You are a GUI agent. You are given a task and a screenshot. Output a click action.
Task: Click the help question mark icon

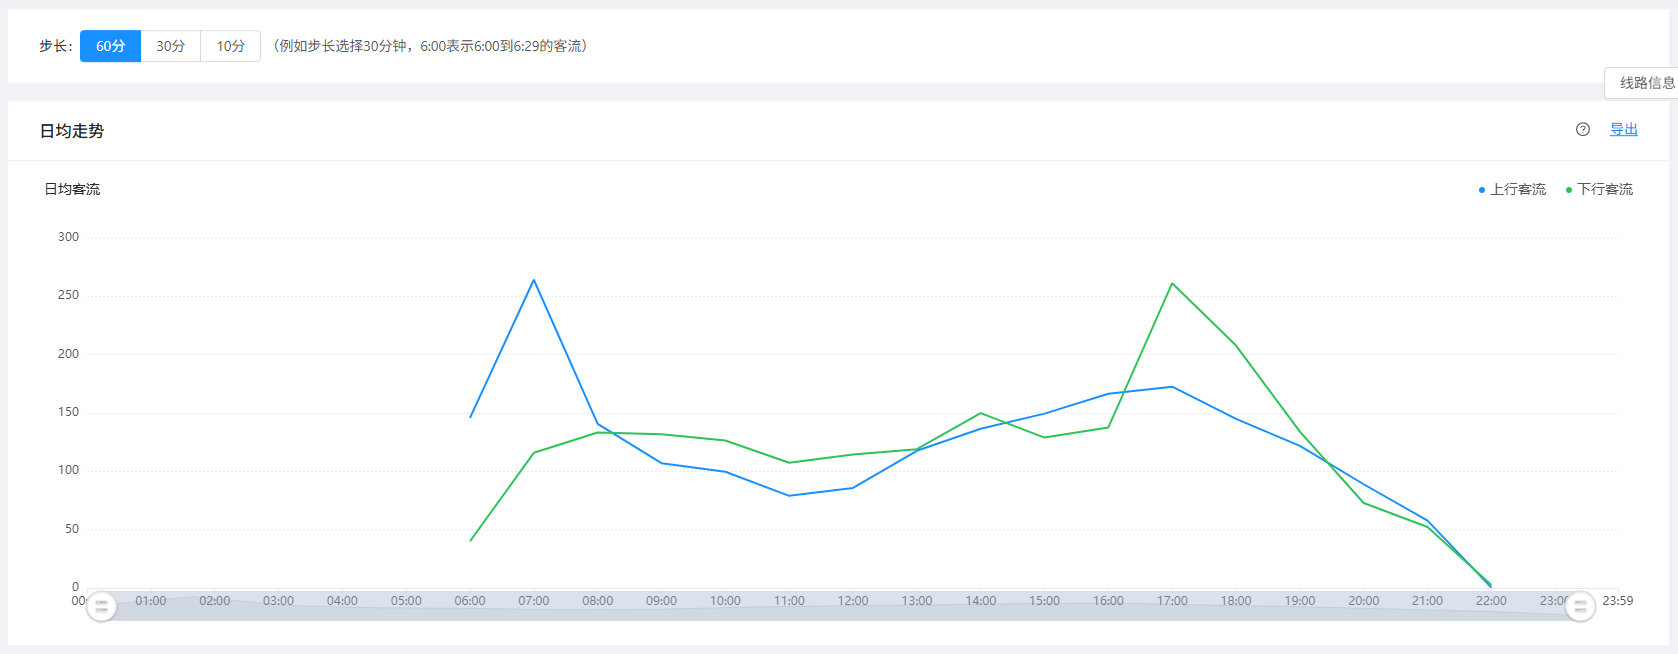(1583, 129)
